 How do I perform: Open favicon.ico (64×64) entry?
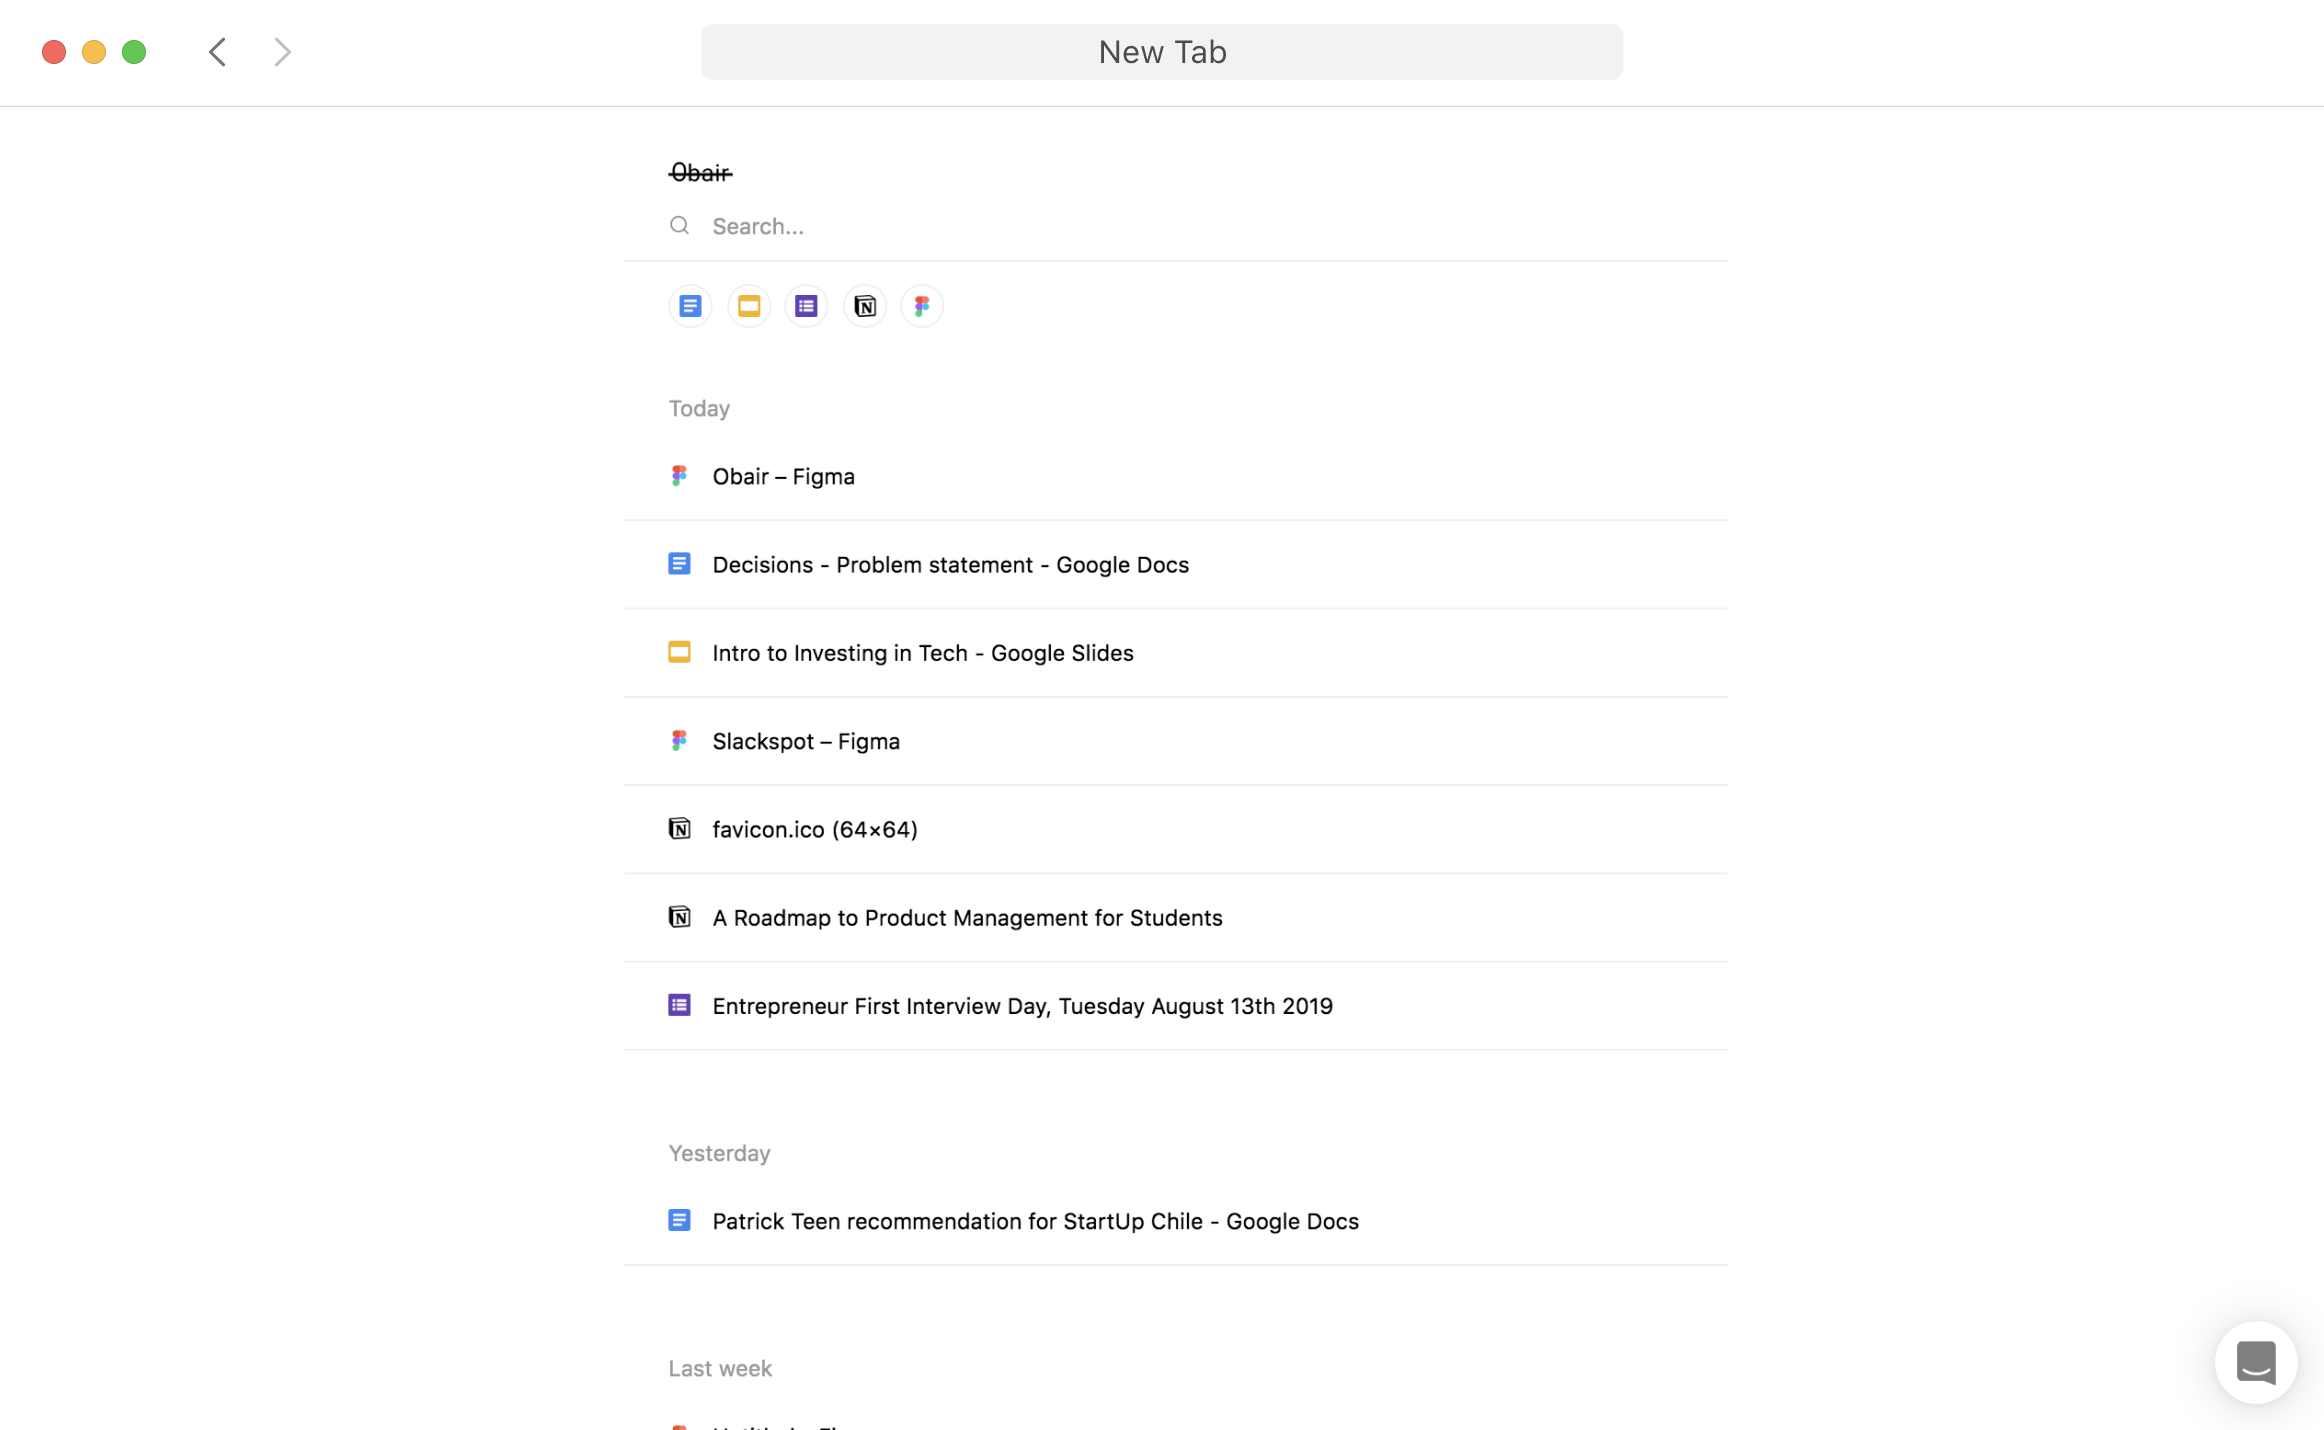pyautogui.click(x=1175, y=829)
